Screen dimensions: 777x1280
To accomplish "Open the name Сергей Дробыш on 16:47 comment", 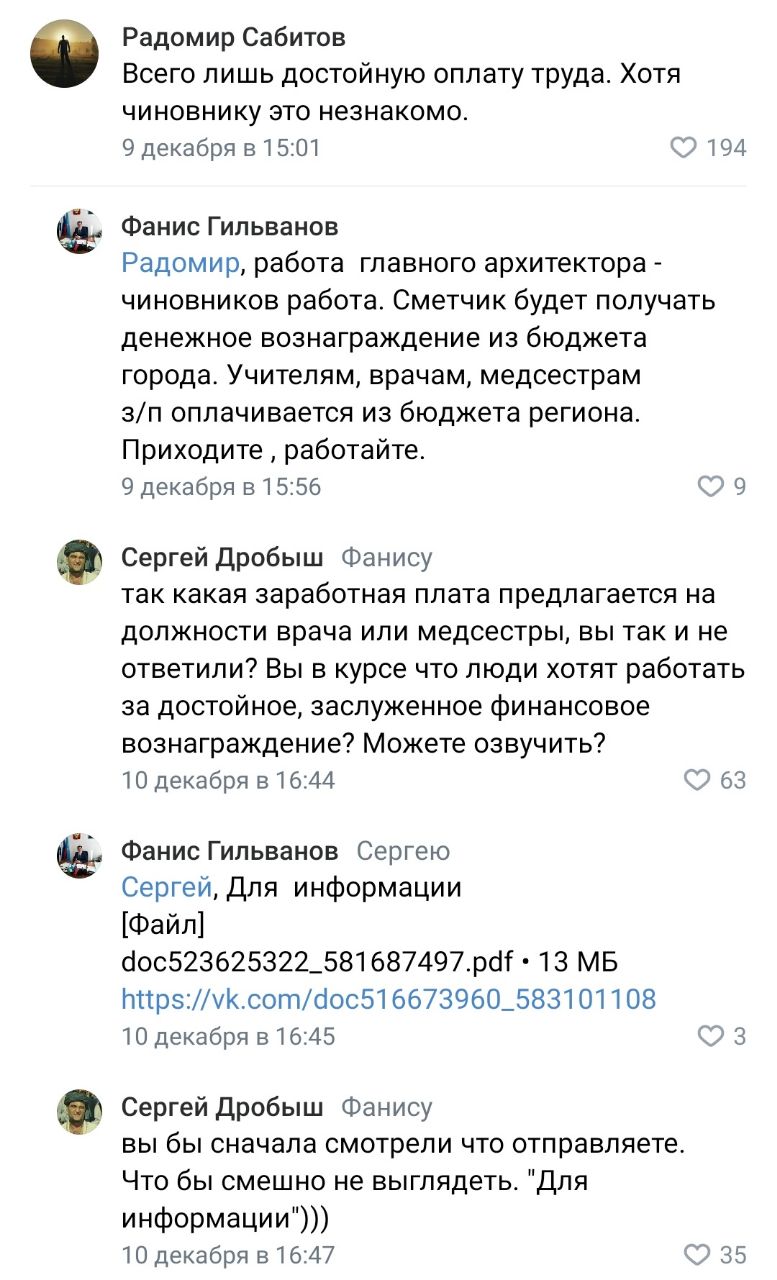I will click(222, 1107).
